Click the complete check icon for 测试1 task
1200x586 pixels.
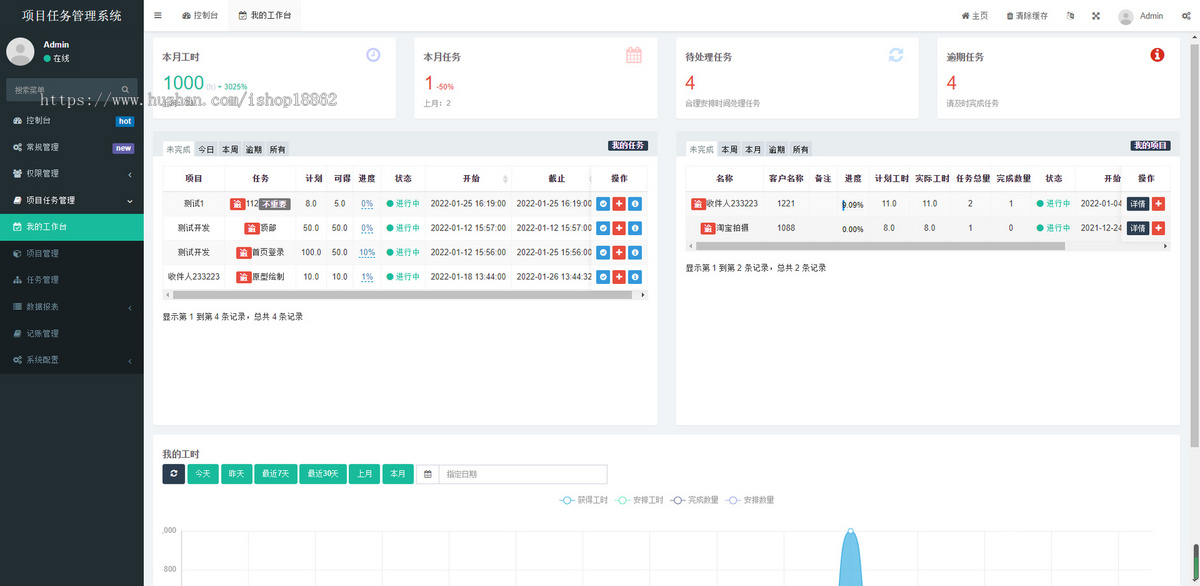coord(603,204)
